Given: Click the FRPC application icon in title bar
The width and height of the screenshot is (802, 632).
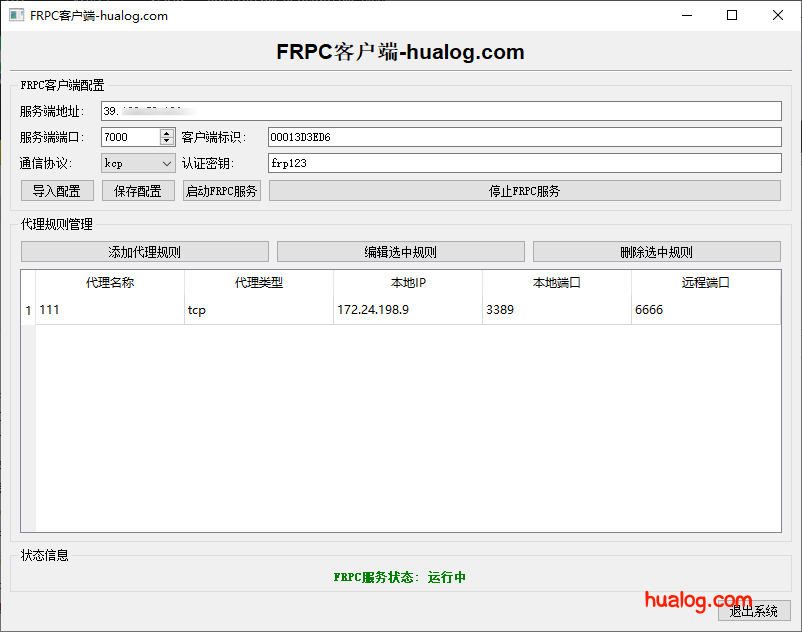Looking at the screenshot, I should [x=15, y=15].
